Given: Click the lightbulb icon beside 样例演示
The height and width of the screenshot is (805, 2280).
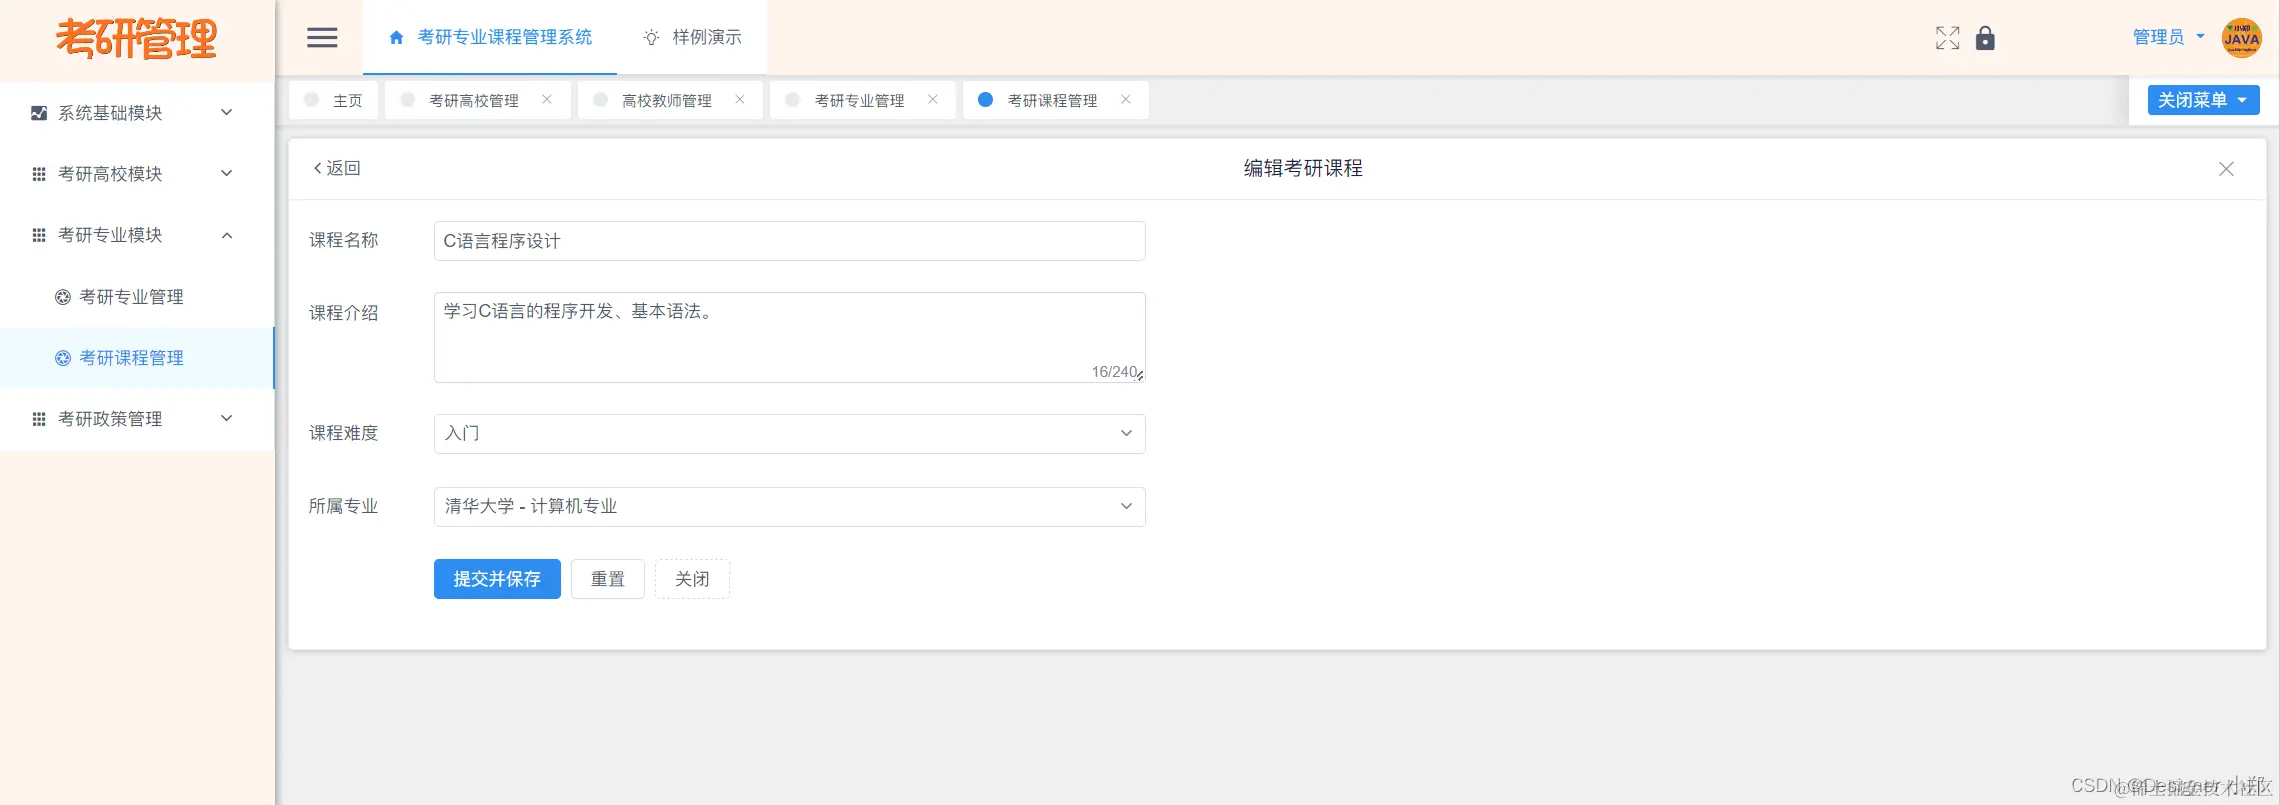Looking at the screenshot, I should [x=651, y=38].
